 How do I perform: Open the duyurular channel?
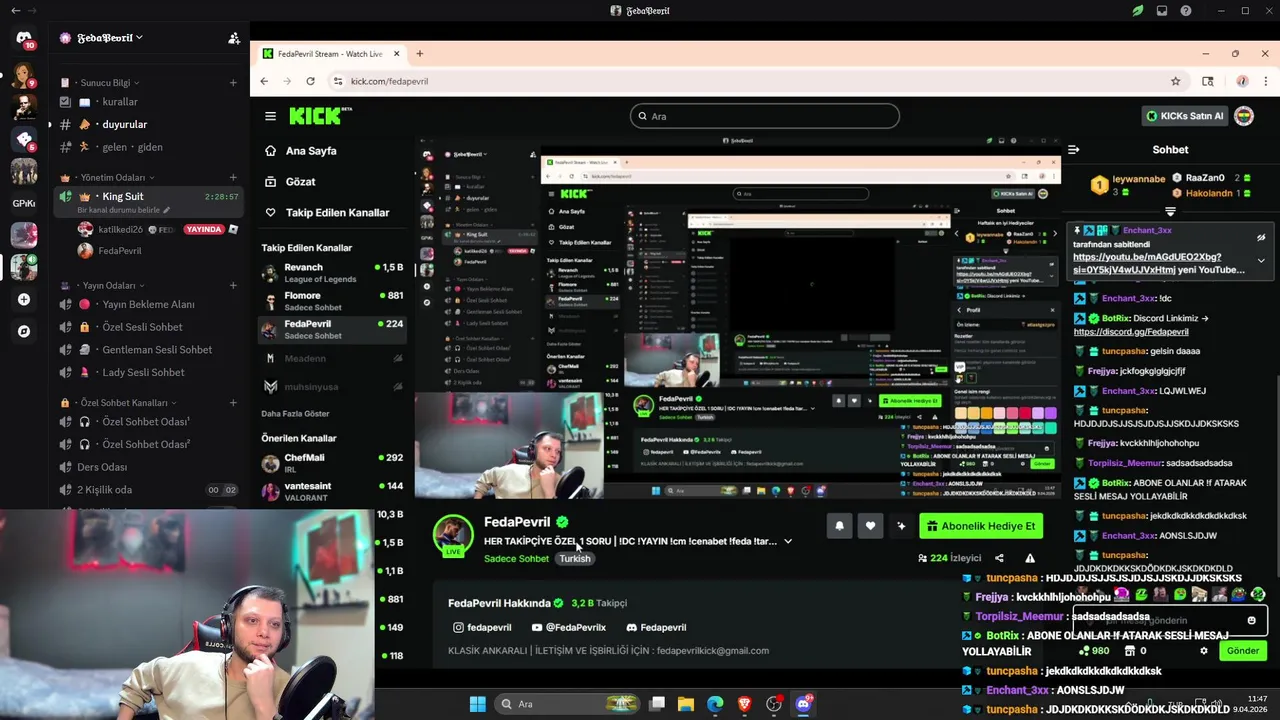click(148, 124)
